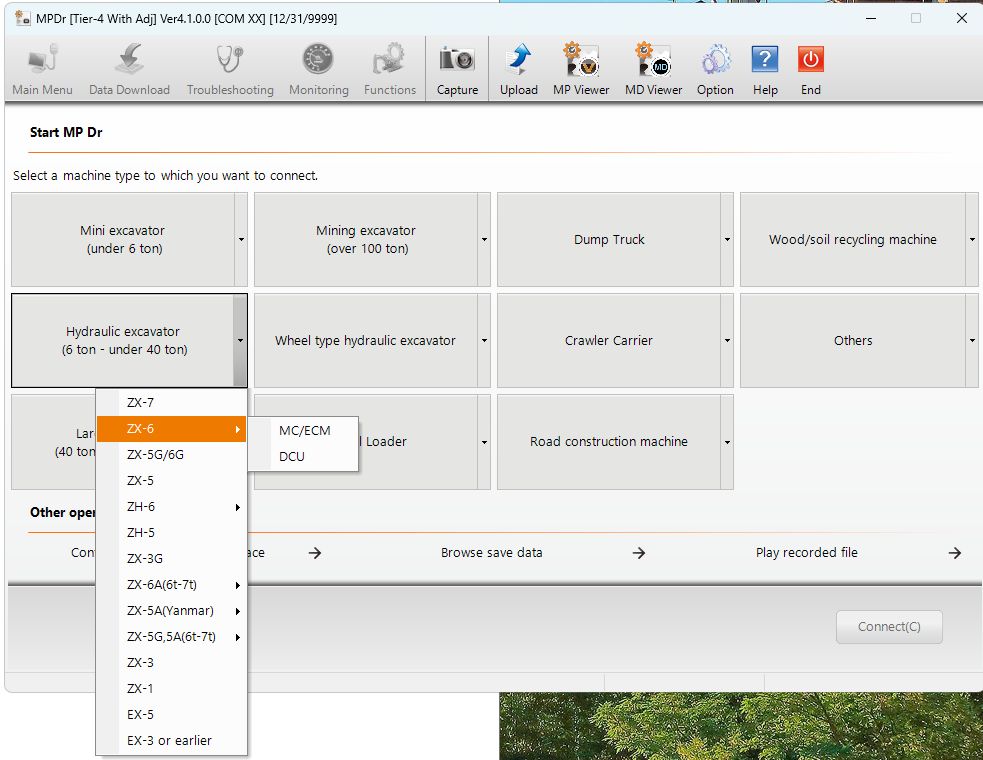This screenshot has width=983, height=760.
Task: Select Road construction machine
Action: [x=609, y=441]
